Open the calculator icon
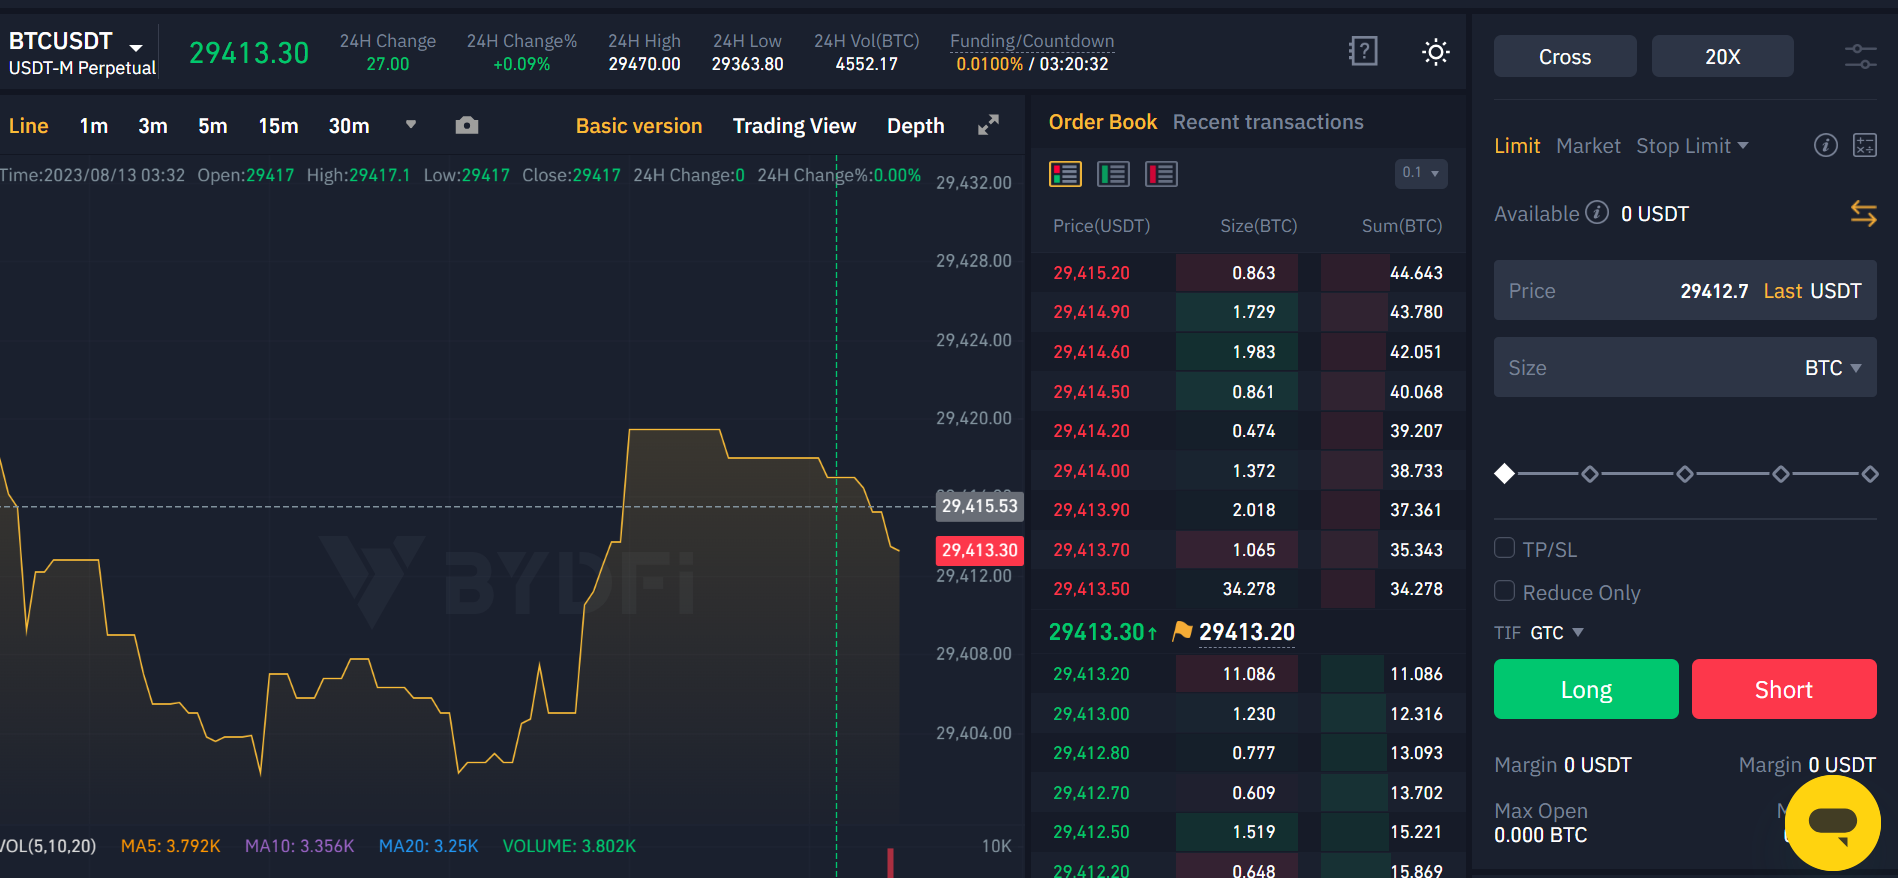The height and width of the screenshot is (878, 1898). click(x=1865, y=146)
